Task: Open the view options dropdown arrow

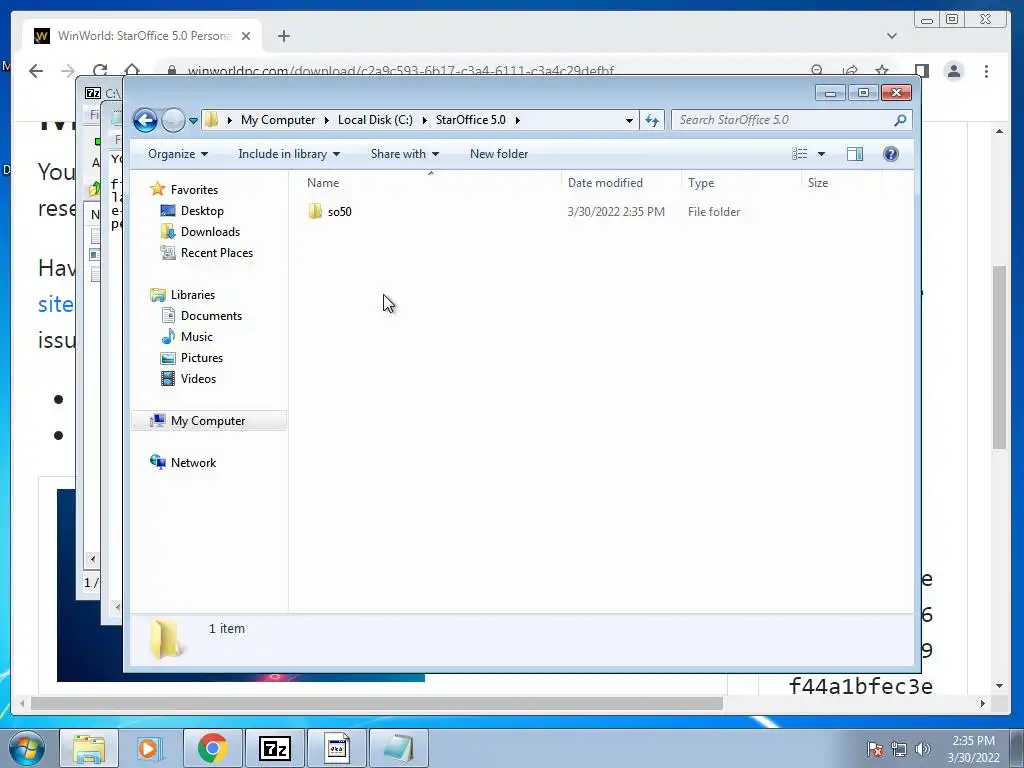Action: click(822, 154)
